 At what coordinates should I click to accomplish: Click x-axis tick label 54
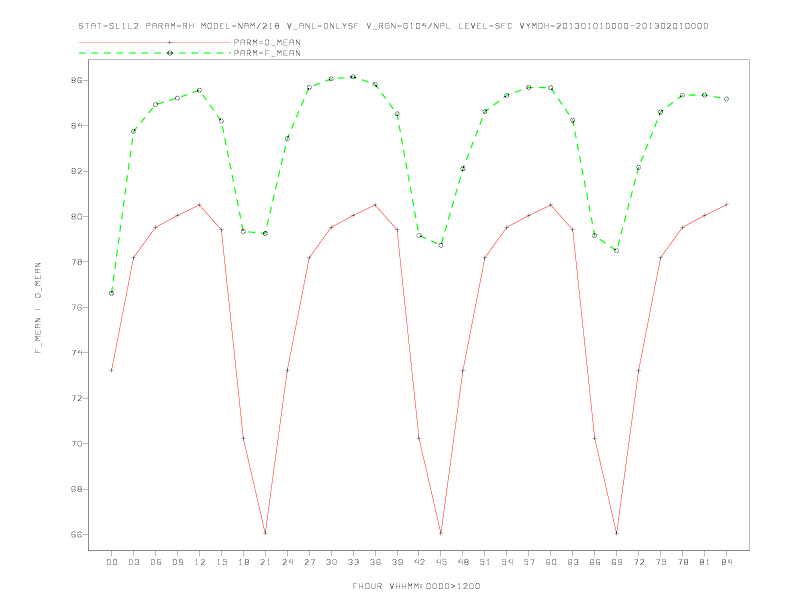point(507,562)
